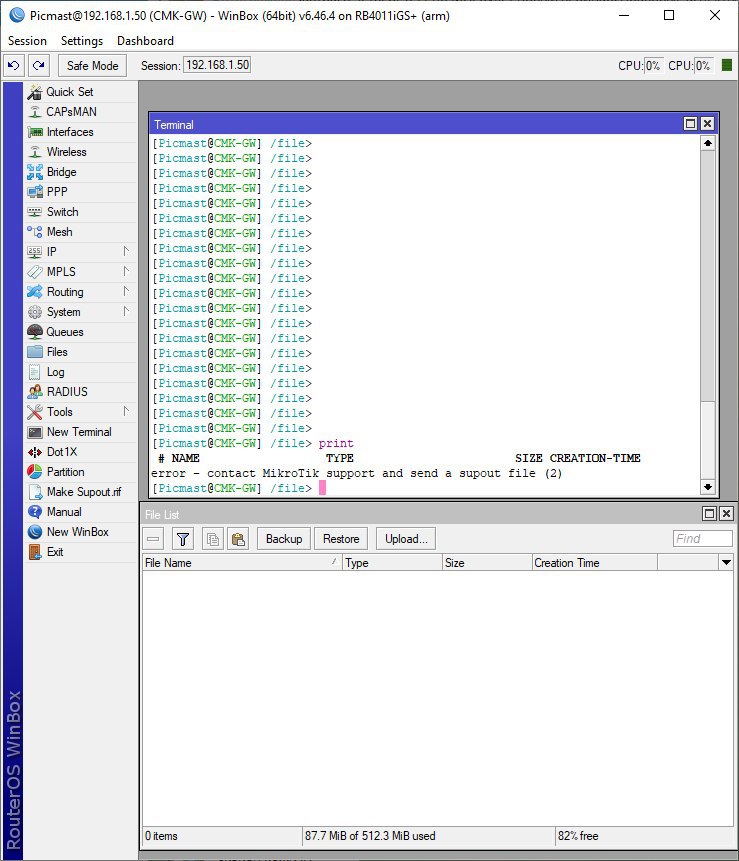Screen dimensions: 739x861
Task: Open the RADIUS sidebar icon
Action: [x=35, y=392]
